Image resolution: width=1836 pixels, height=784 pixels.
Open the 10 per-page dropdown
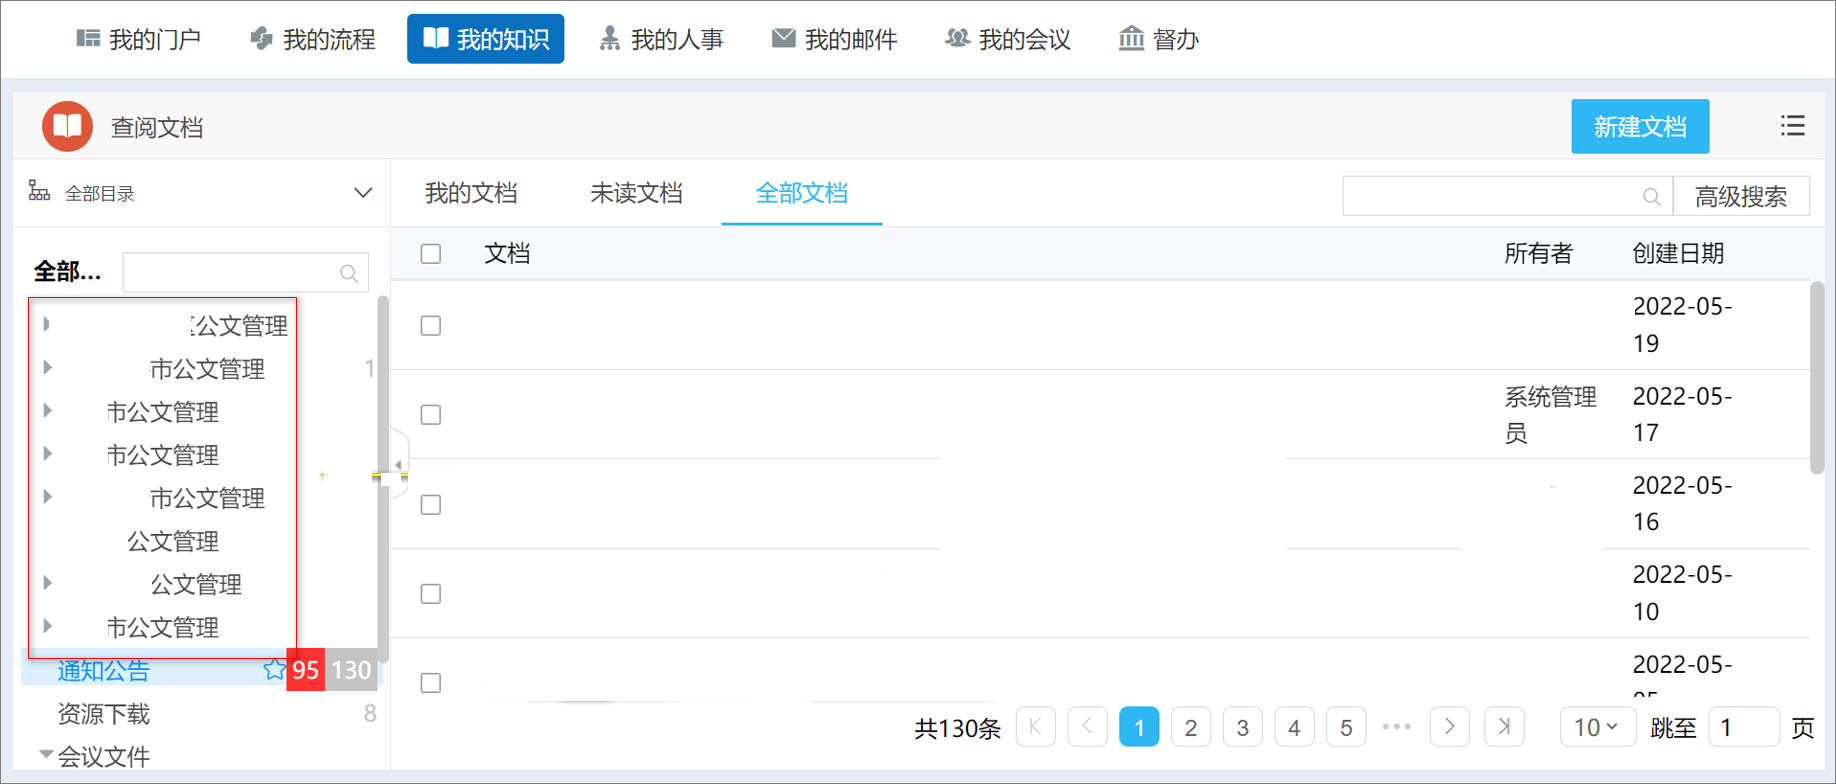click(1597, 727)
